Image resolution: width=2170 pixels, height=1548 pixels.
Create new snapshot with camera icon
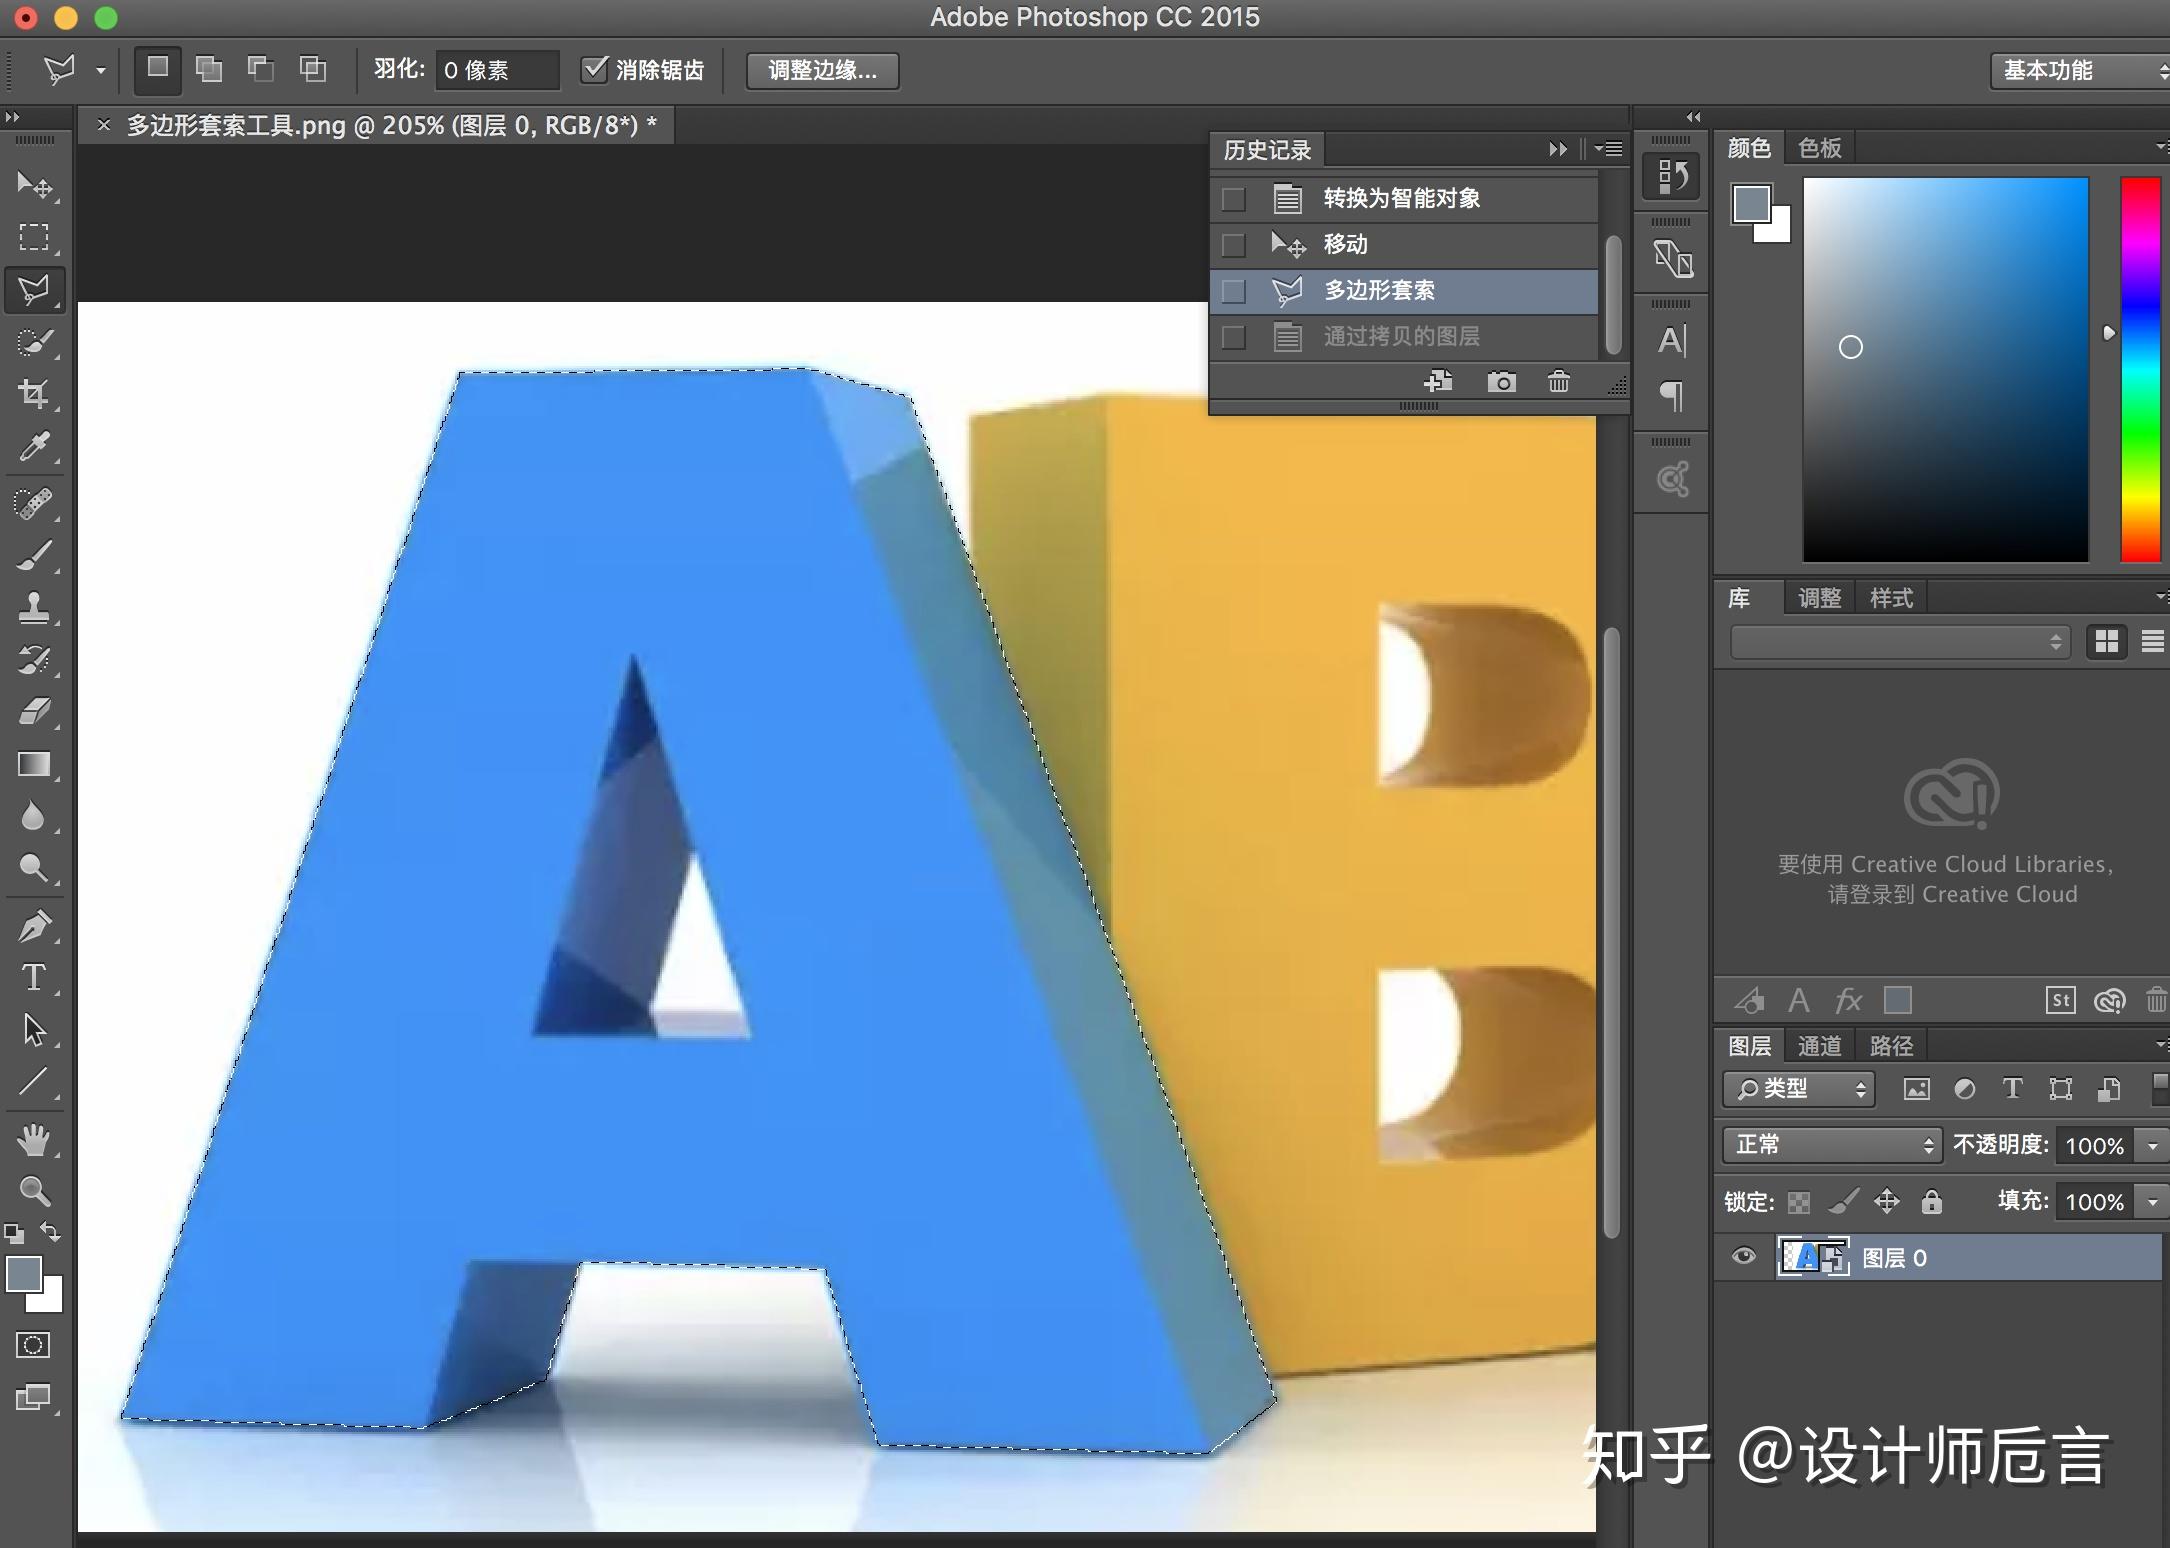point(1501,382)
